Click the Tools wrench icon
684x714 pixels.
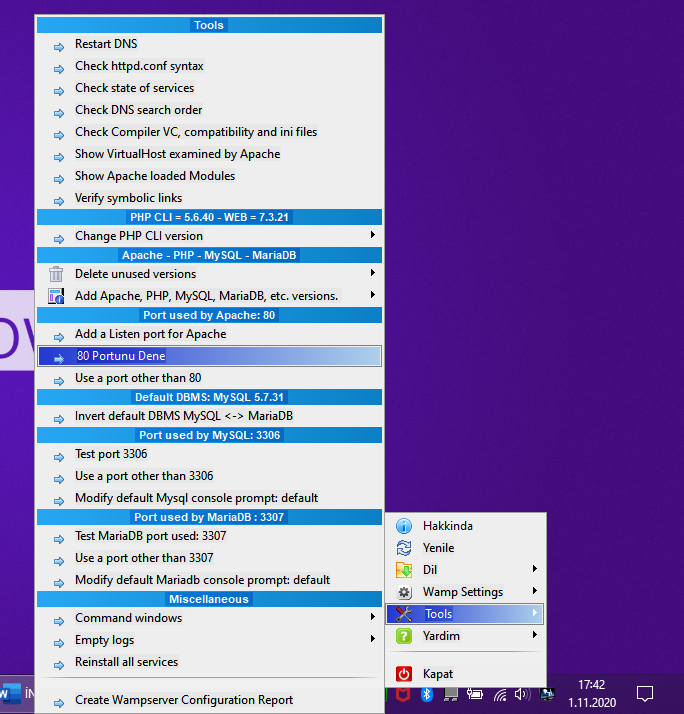[403, 614]
